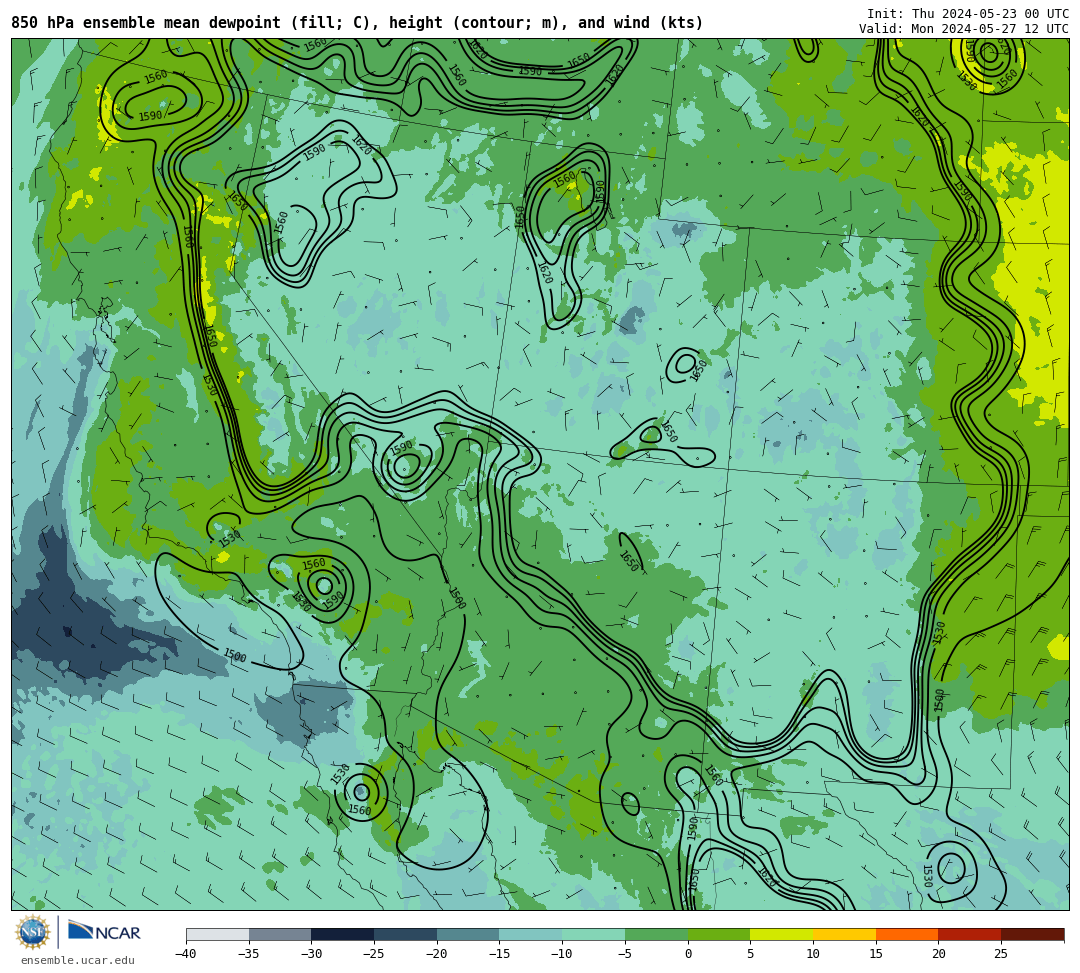Screen dimensions: 1080x973
Task: Click the slate gray colorbar swatch between -35 and -30
Action: click(280, 934)
